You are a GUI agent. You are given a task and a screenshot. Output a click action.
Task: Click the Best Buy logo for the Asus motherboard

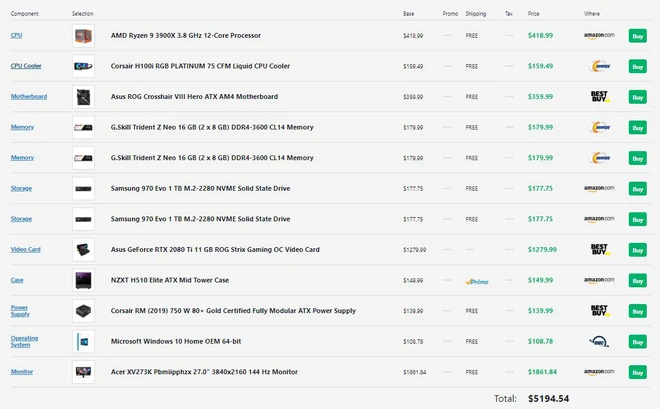click(599, 97)
